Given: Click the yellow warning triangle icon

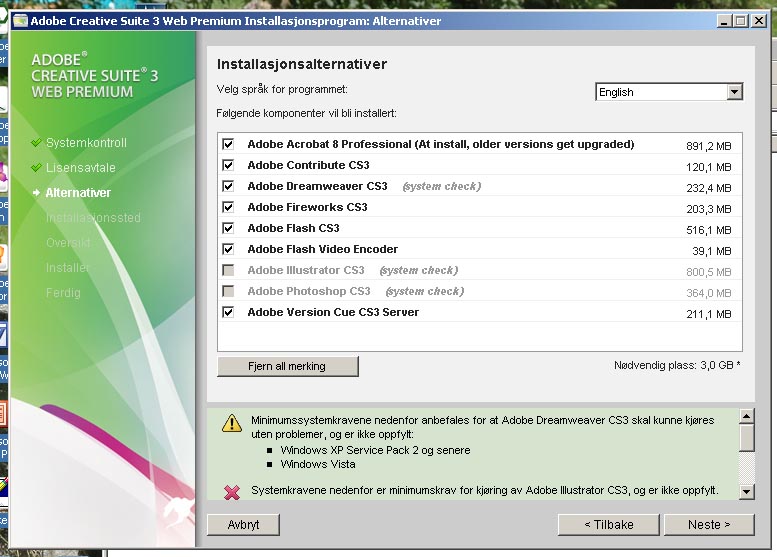Looking at the screenshot, I should (232, 423).
